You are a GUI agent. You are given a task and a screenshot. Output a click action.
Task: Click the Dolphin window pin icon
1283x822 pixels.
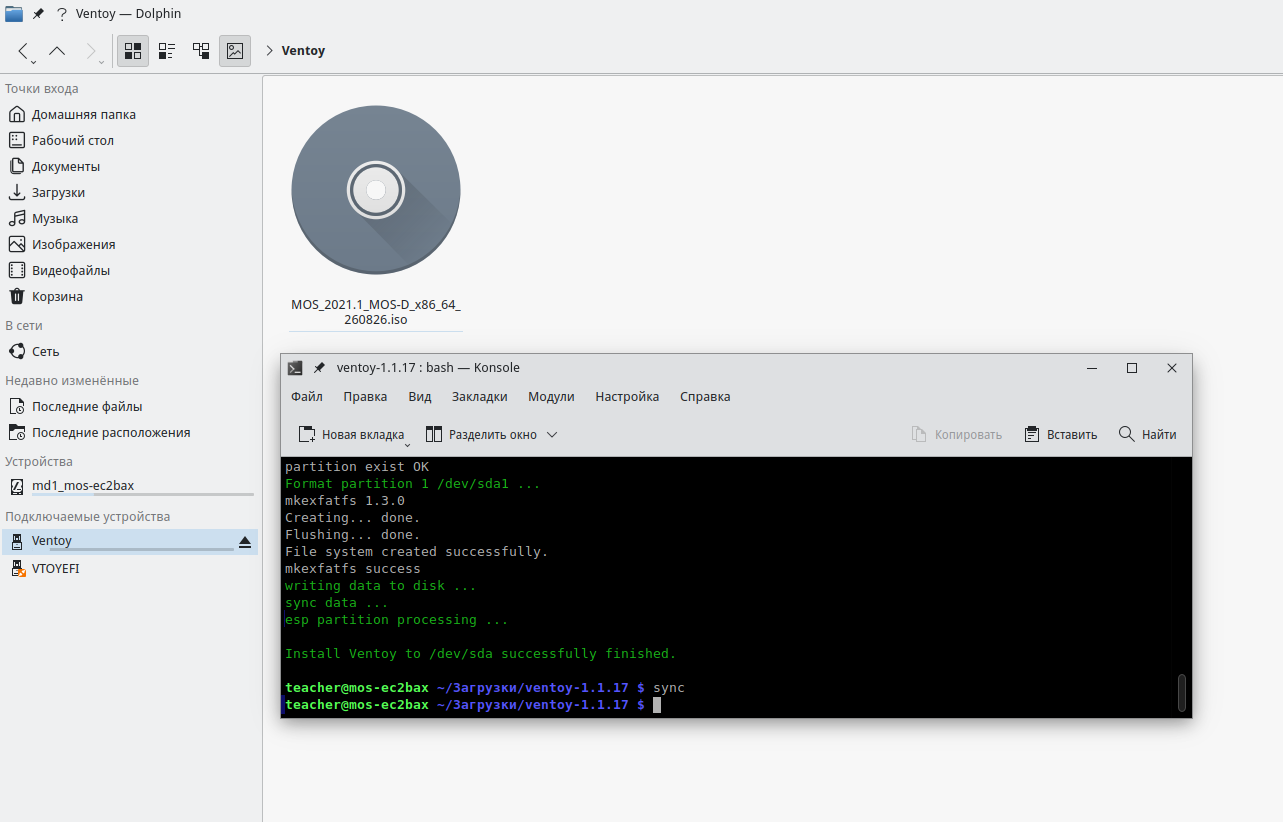click(38, 14)
